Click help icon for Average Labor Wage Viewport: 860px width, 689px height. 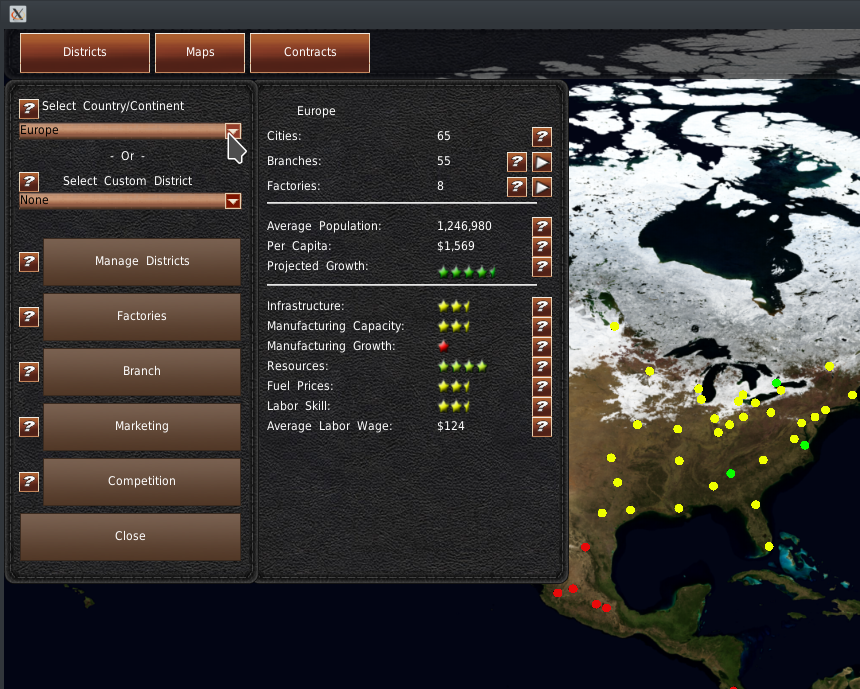coord(542,426)
